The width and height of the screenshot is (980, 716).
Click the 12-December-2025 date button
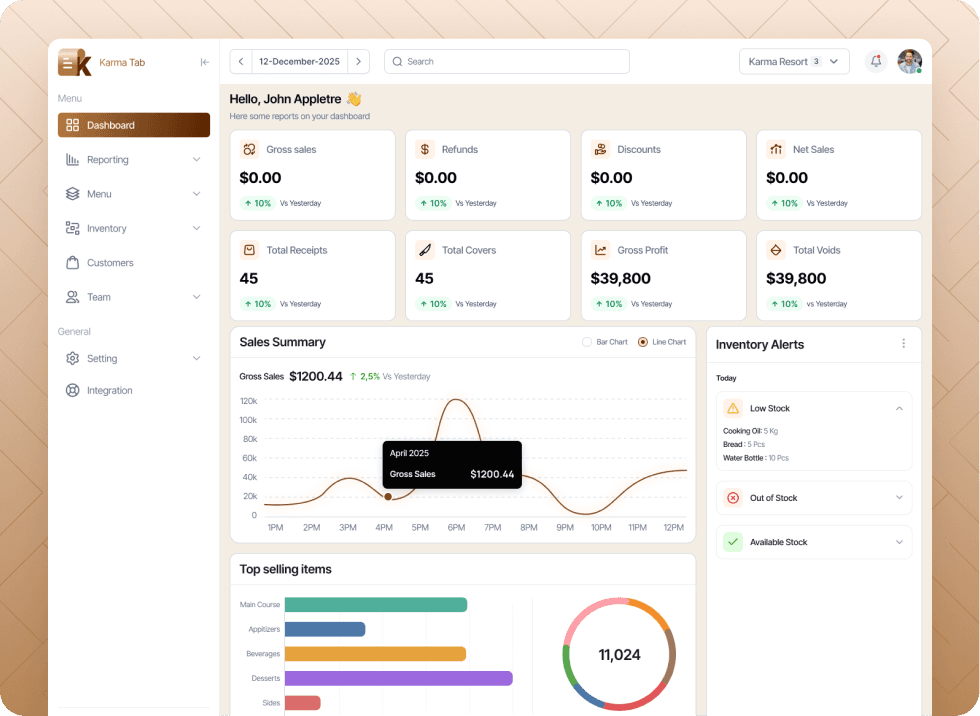[x=299, y=61]
